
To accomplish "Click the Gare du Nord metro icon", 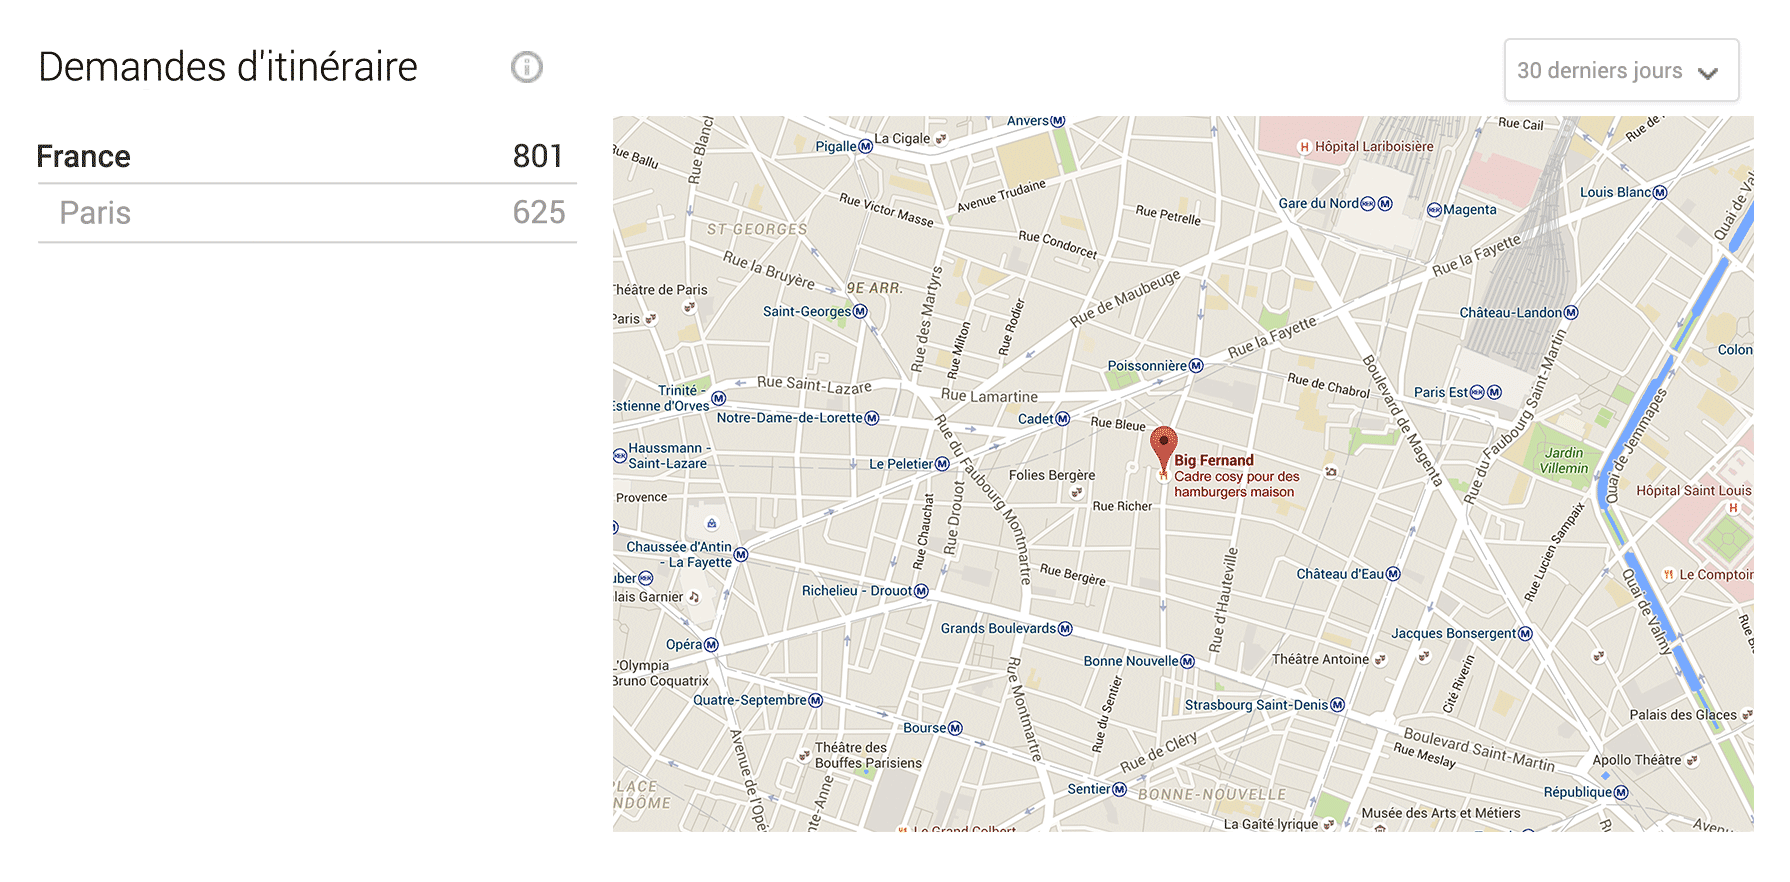I will pyautogui.click(x=1385, y=203).
